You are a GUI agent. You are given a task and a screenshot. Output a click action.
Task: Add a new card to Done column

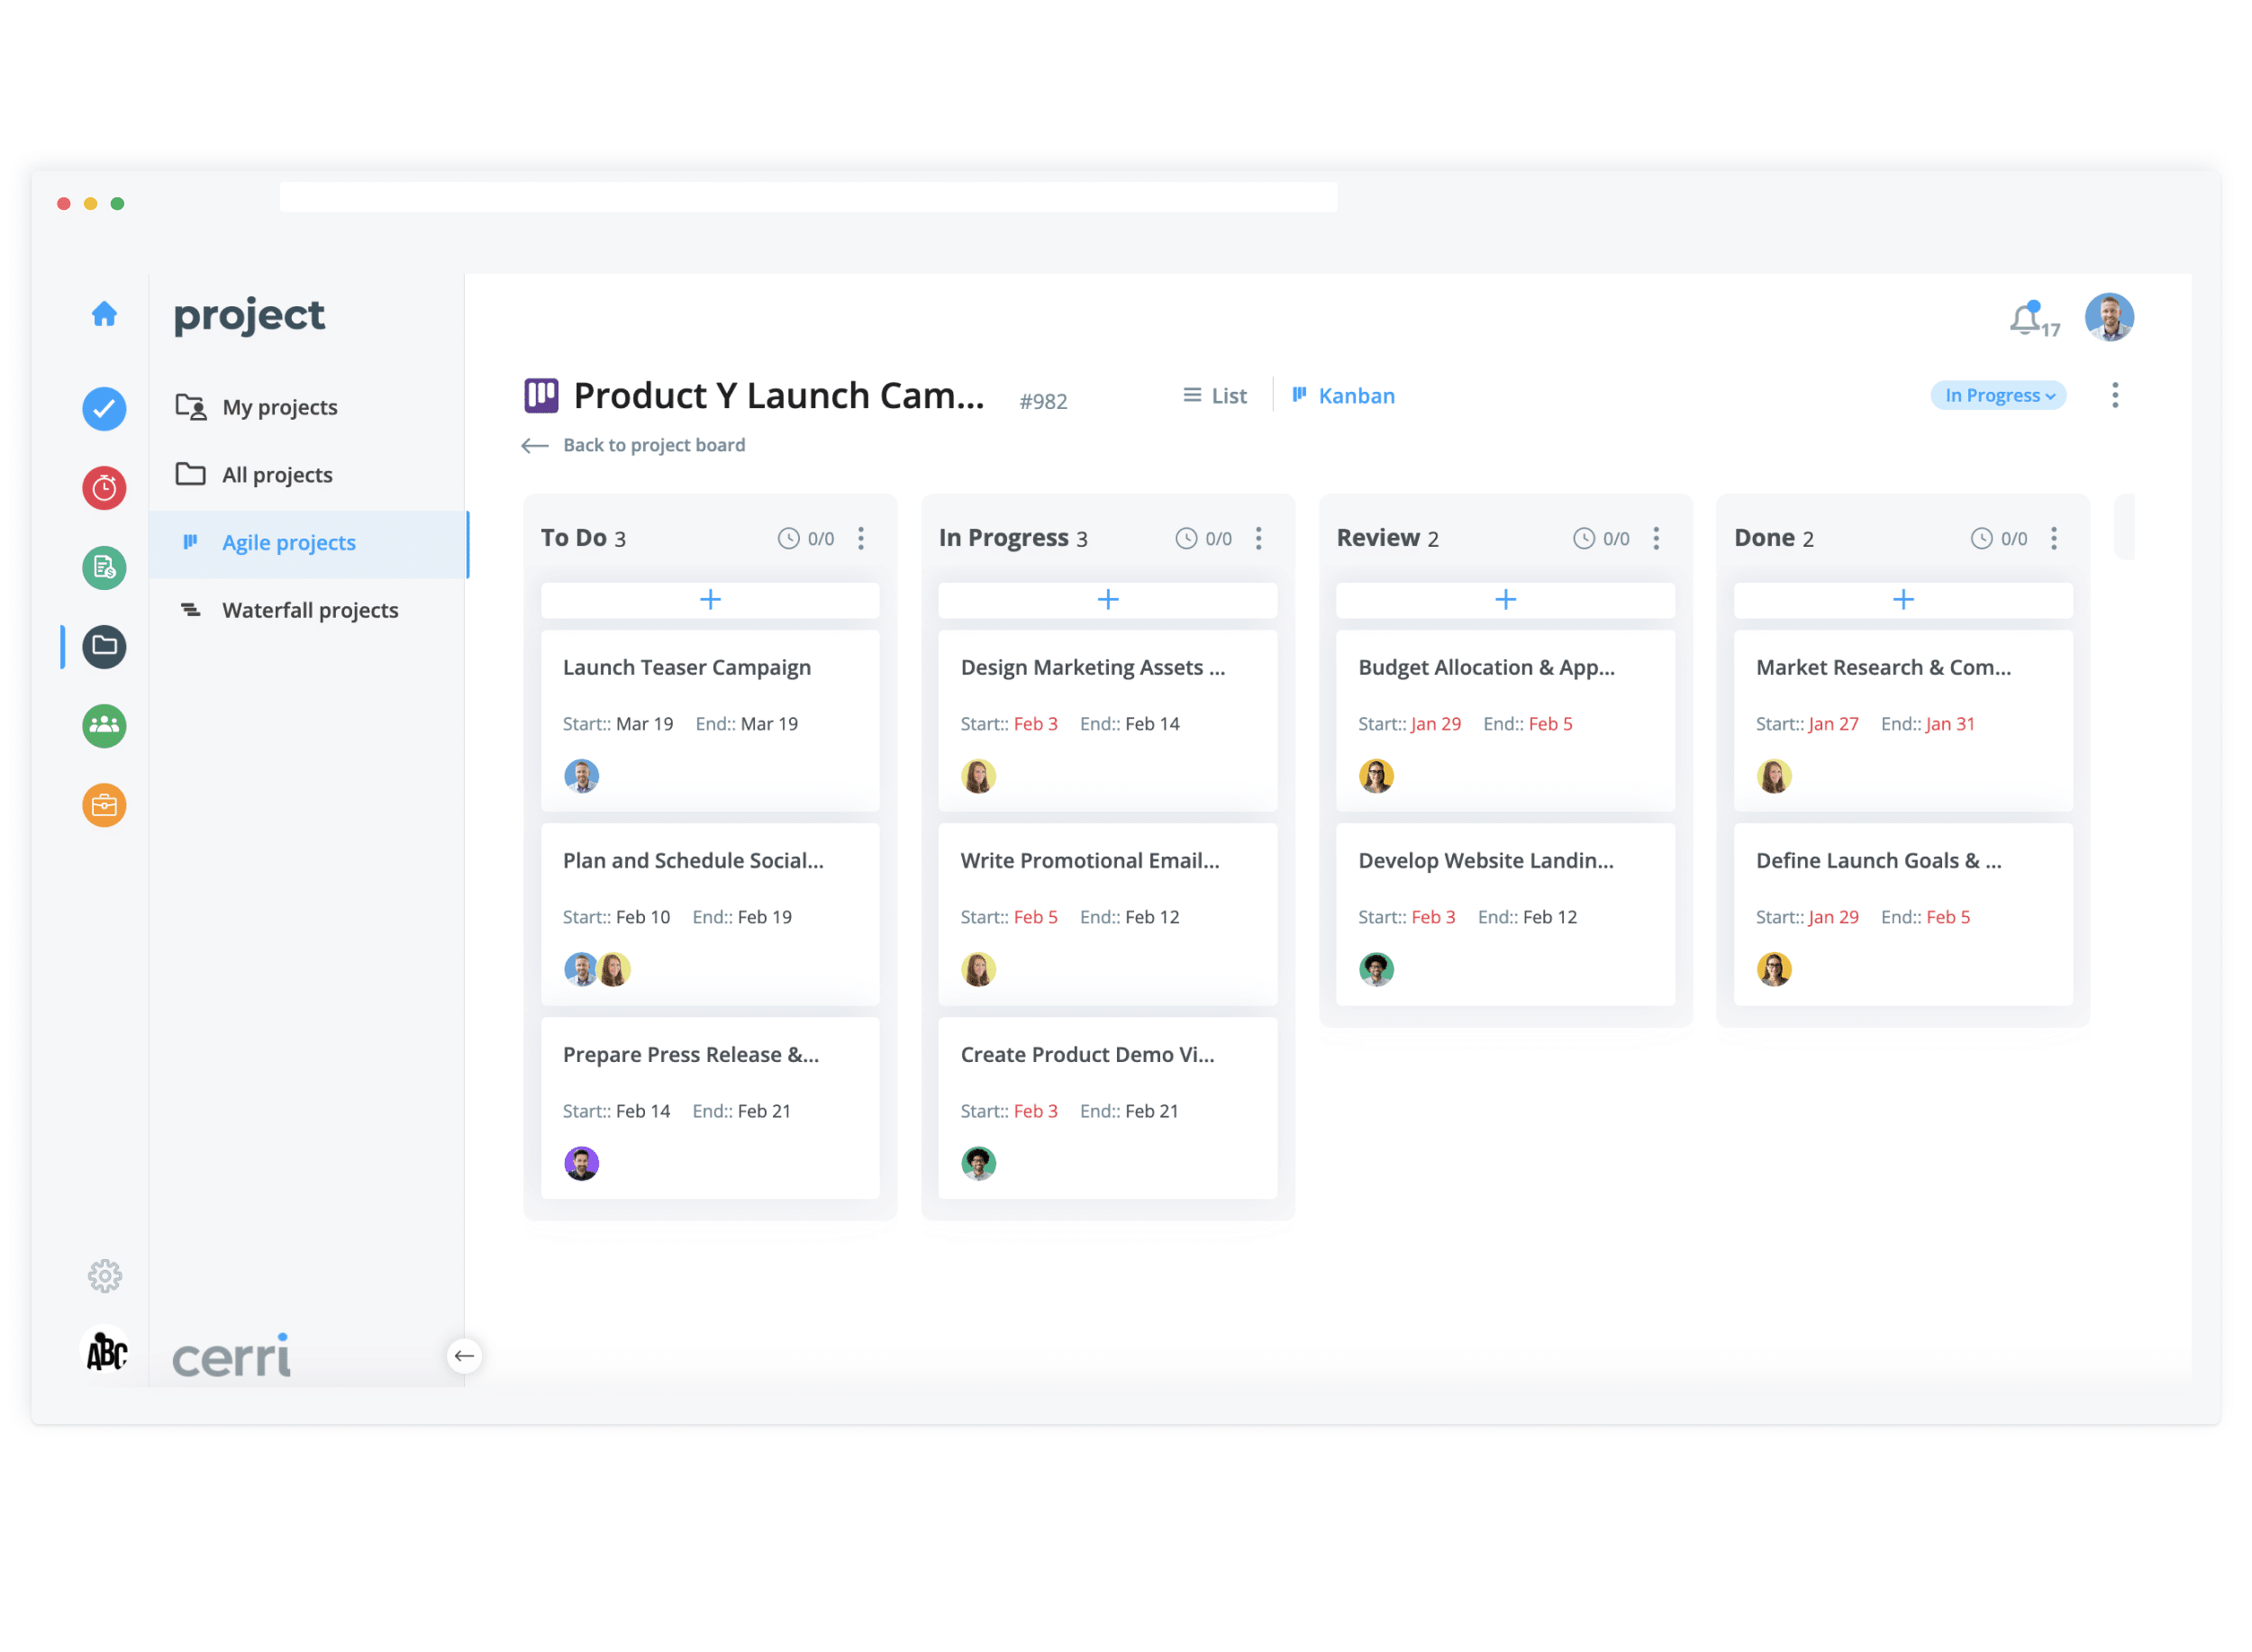(x=1903, y=600)
